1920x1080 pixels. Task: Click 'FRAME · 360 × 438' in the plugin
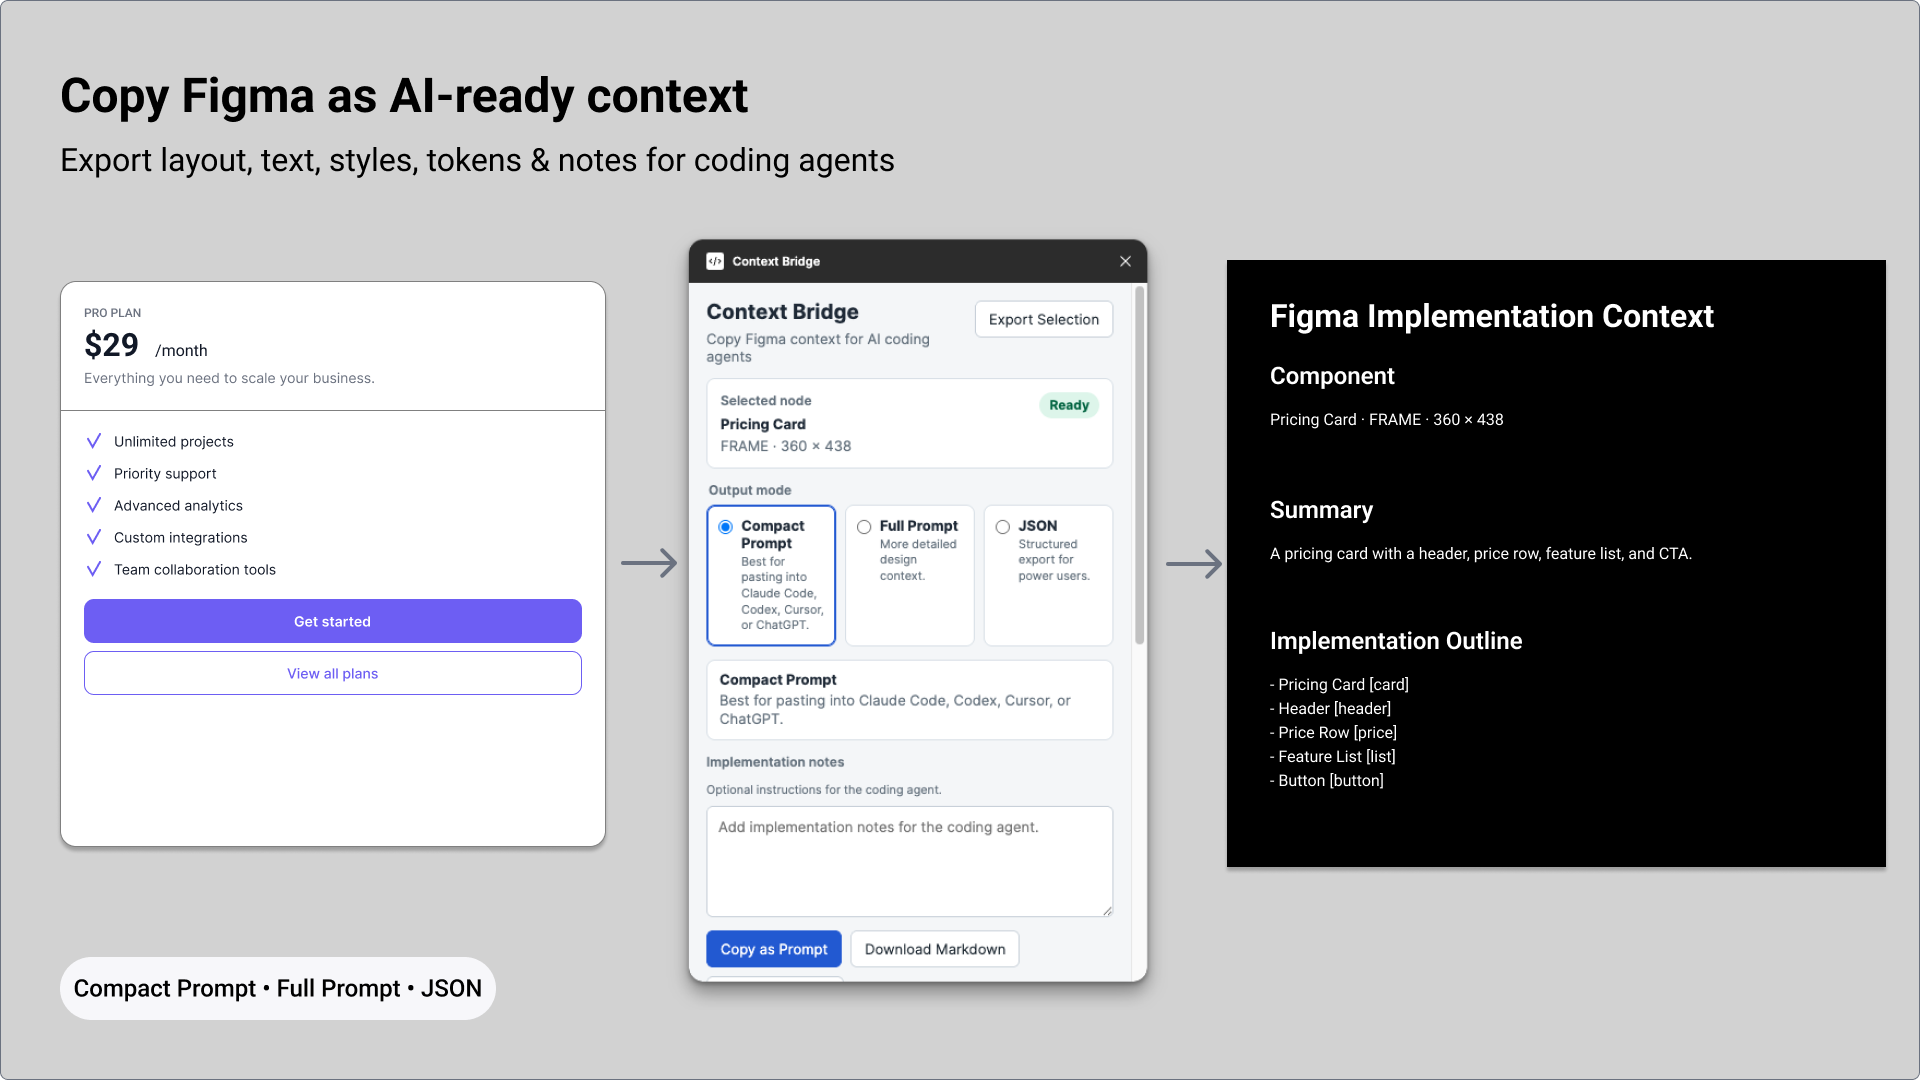point(786,446)
